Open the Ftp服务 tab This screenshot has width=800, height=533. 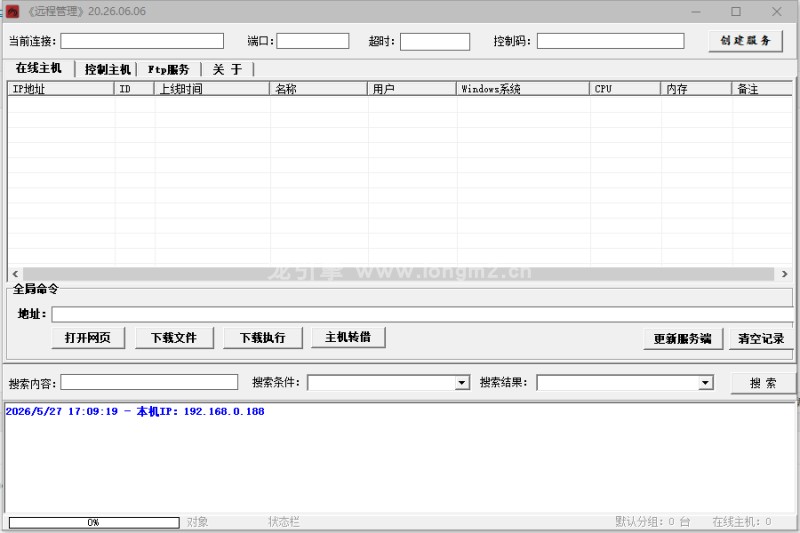tap(168, 69)
